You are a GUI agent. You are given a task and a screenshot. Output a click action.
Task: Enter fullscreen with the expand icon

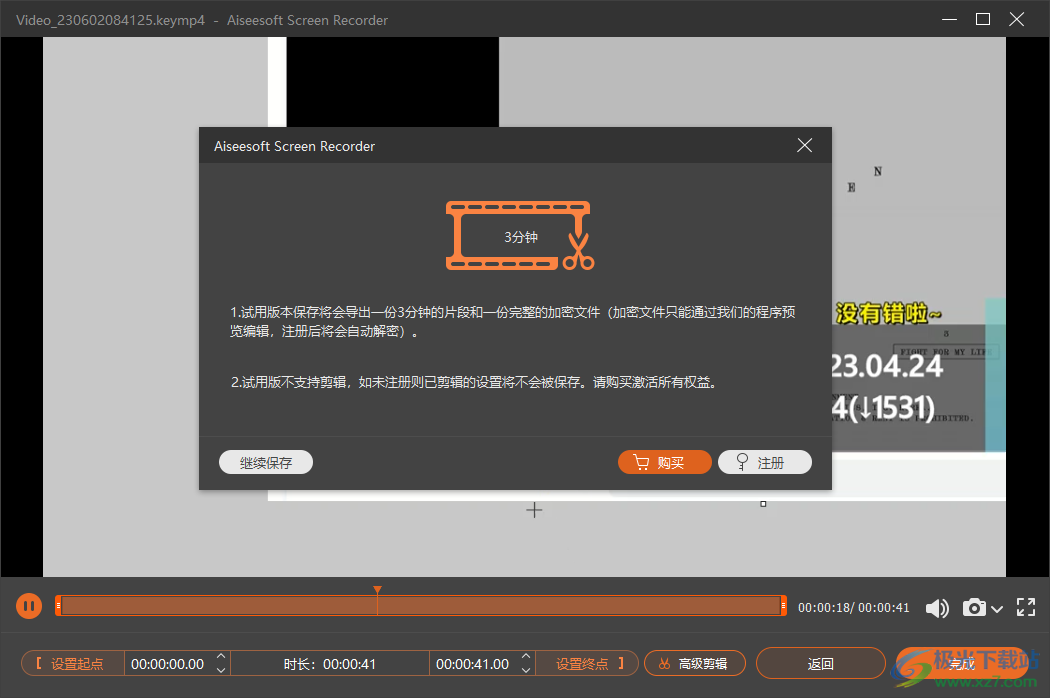(1026, 608)
